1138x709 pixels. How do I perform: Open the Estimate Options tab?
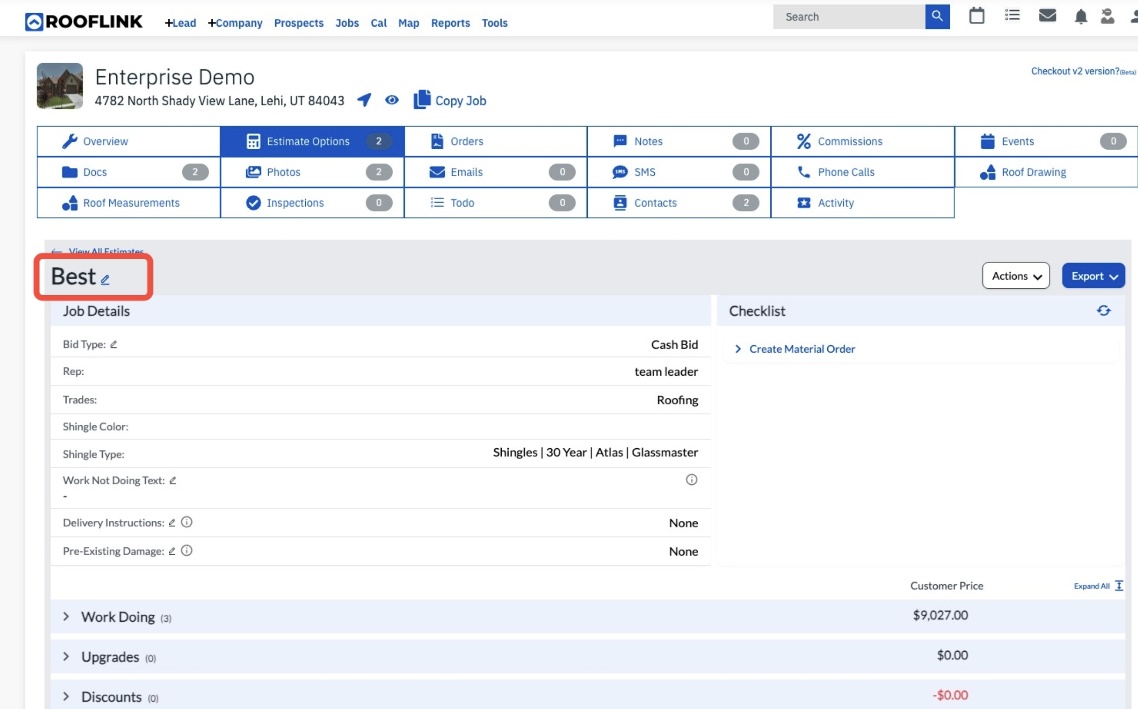click(312, 142)
